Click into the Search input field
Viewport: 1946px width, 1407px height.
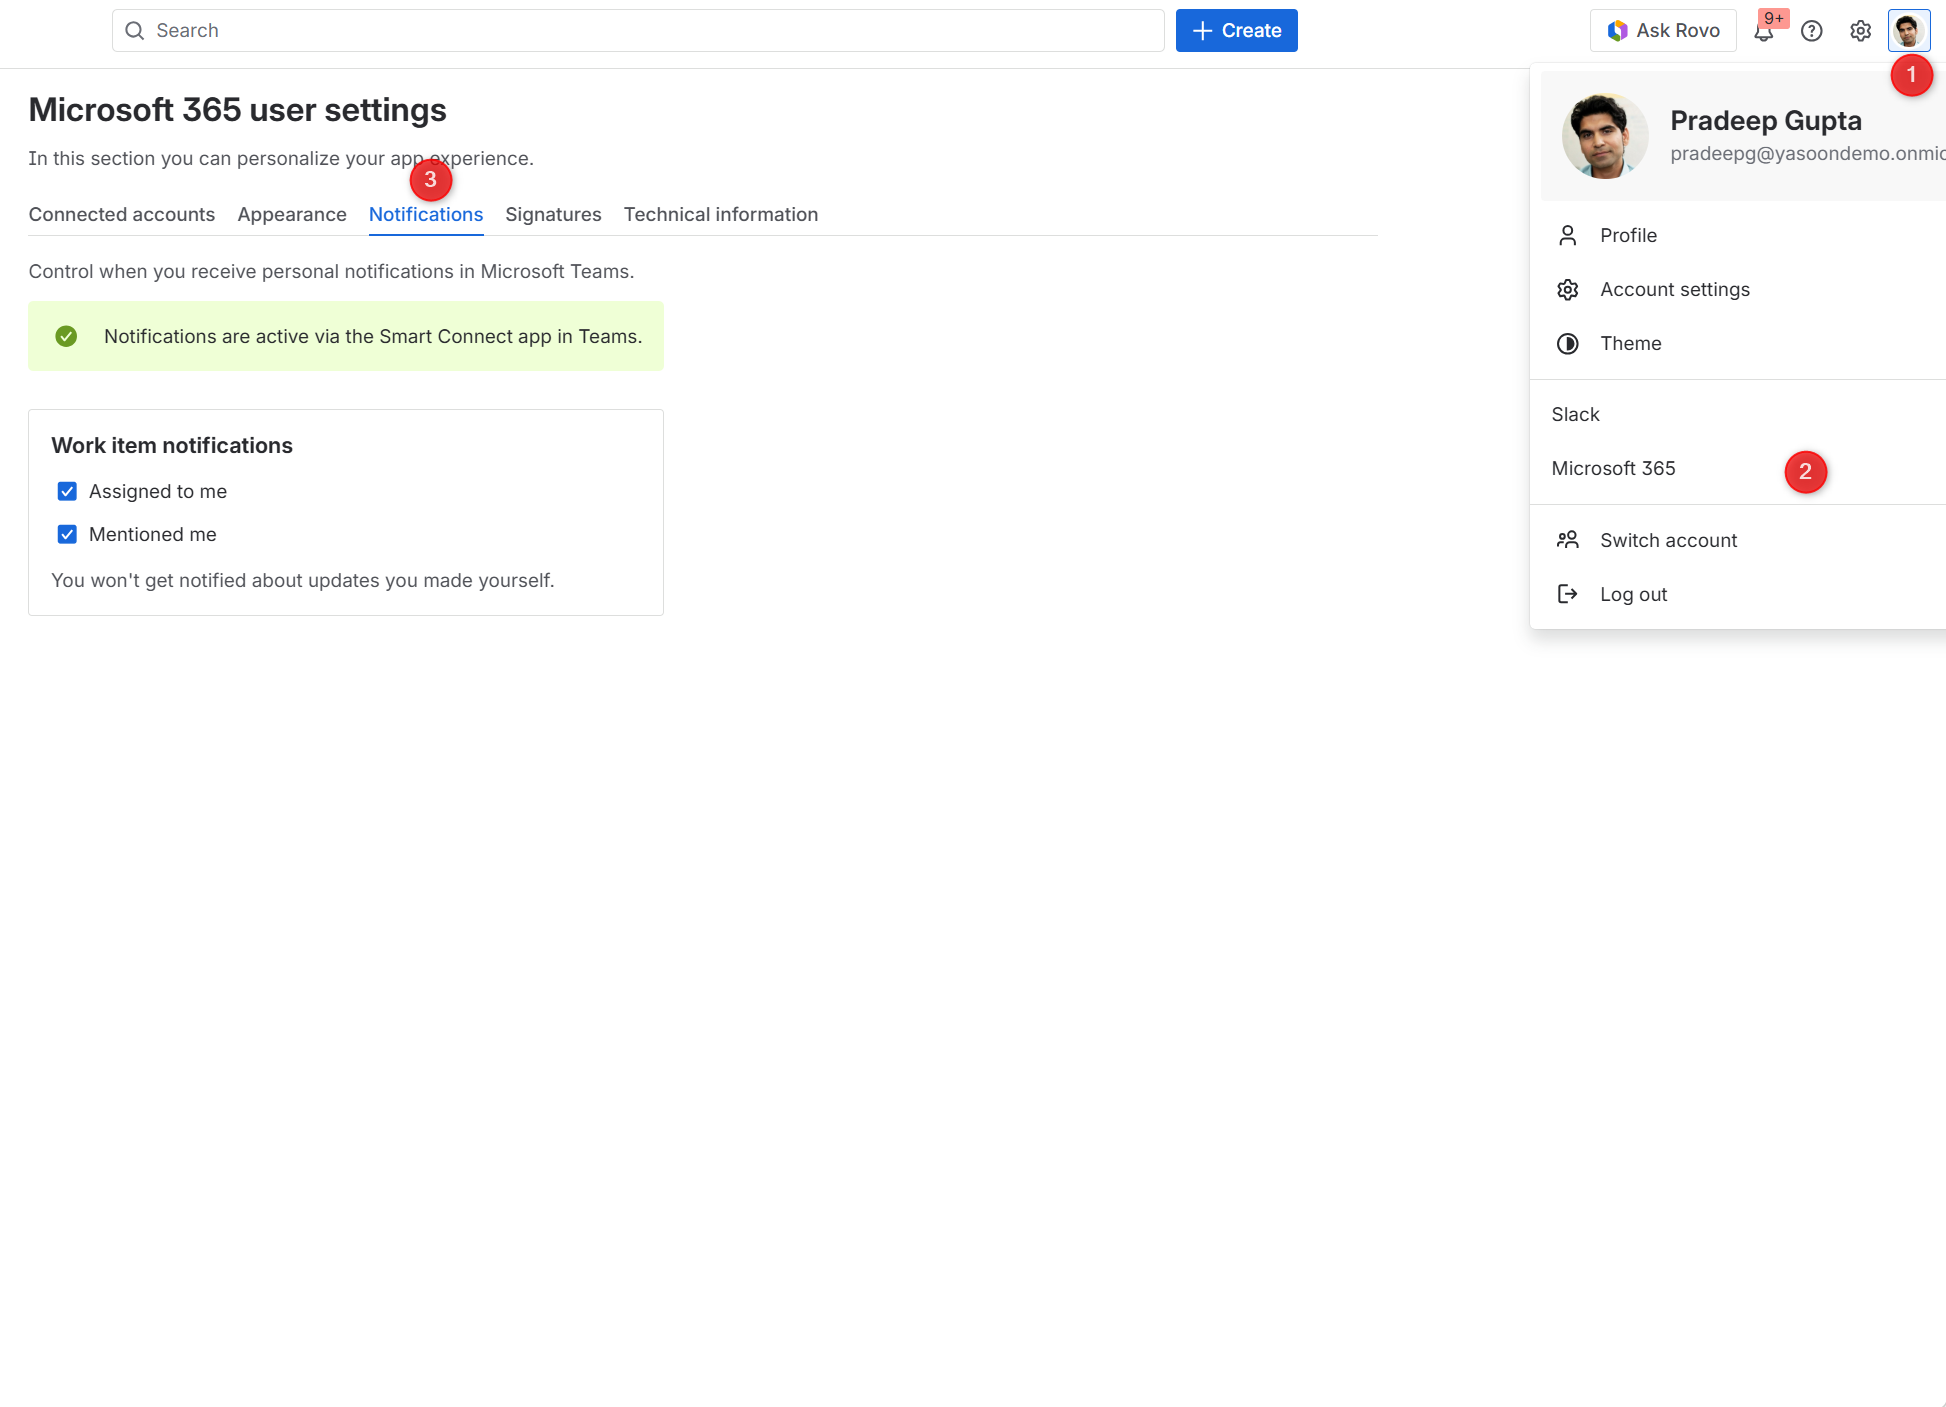click(638, 30)
